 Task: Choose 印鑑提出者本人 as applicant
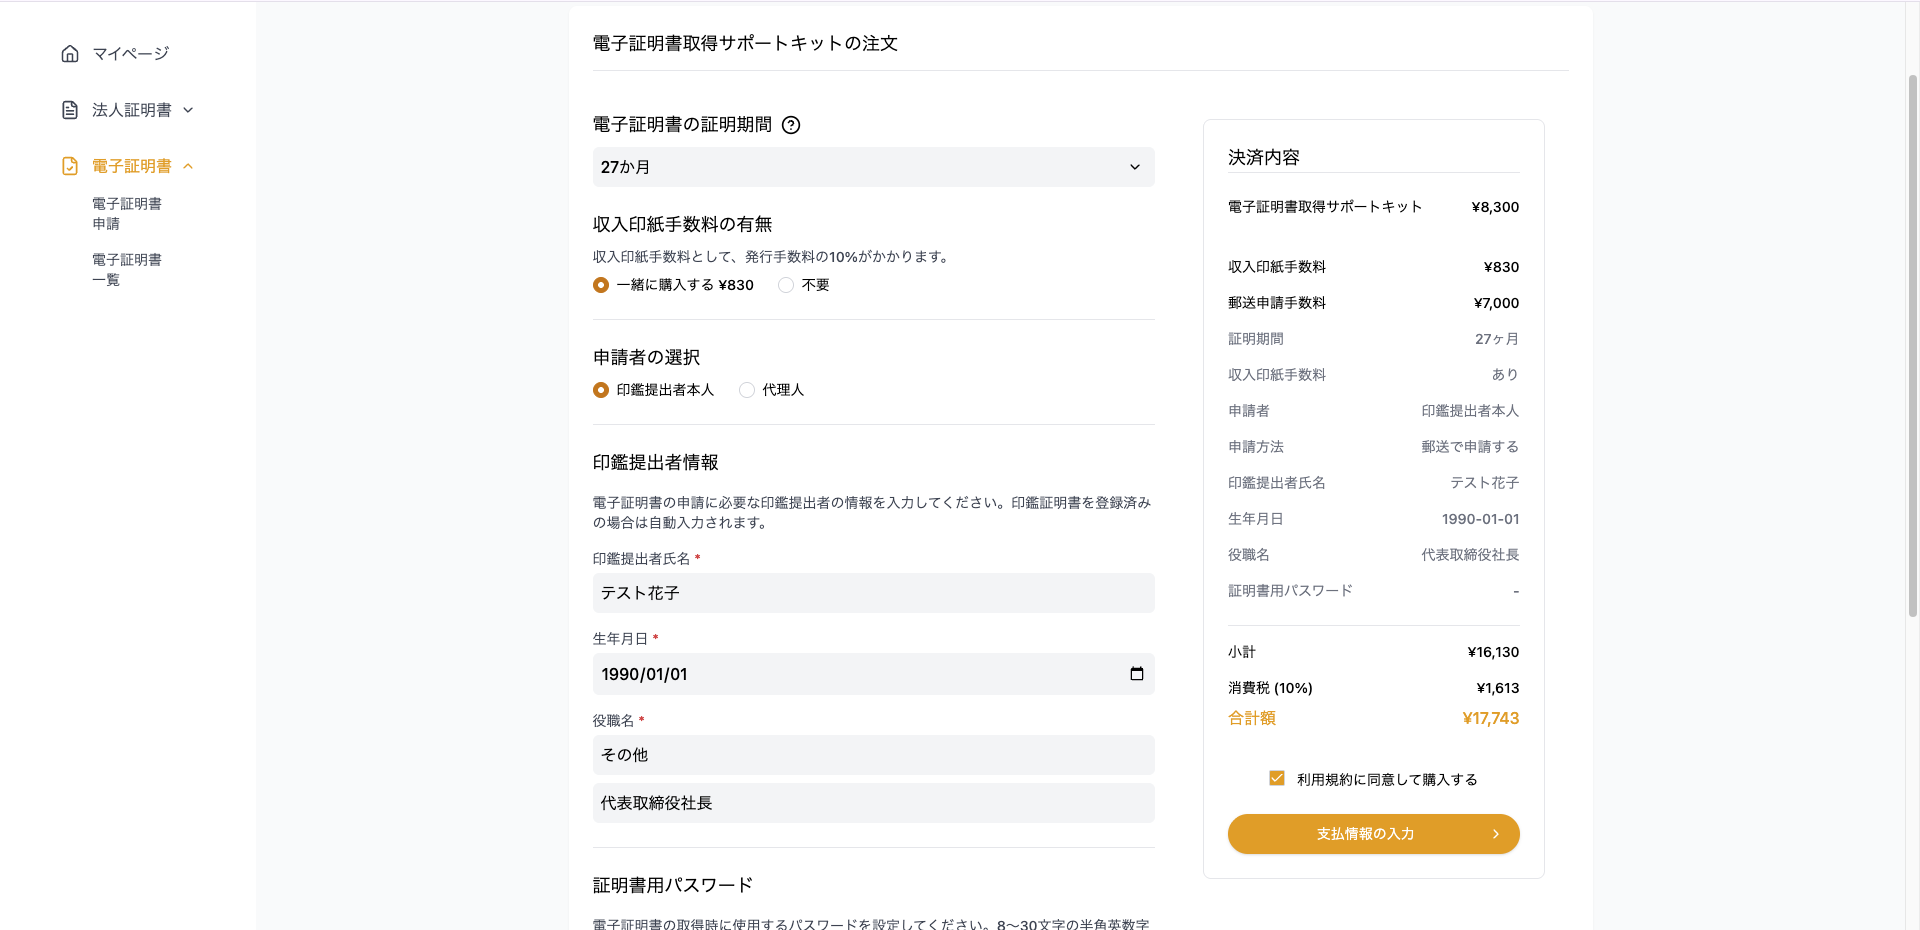pyautogui.click(x=601, y=390)
